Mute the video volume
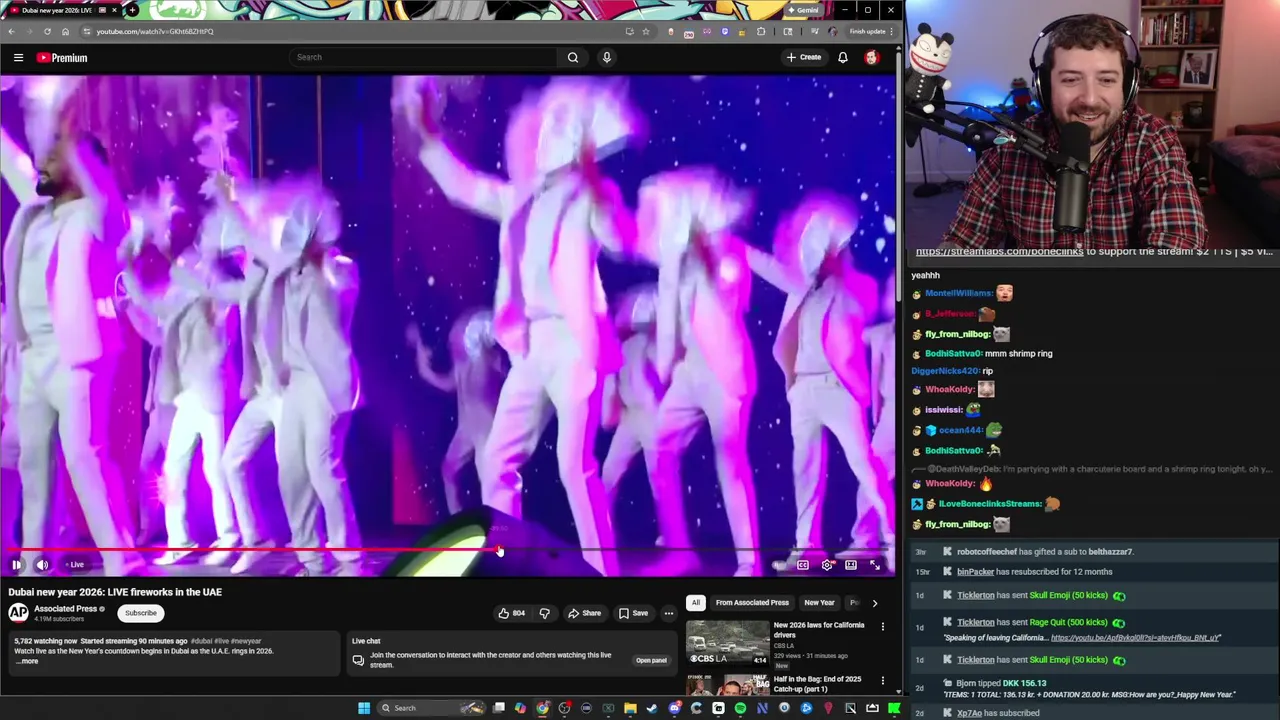1280x720 pixels. click(x=42, y=565)
